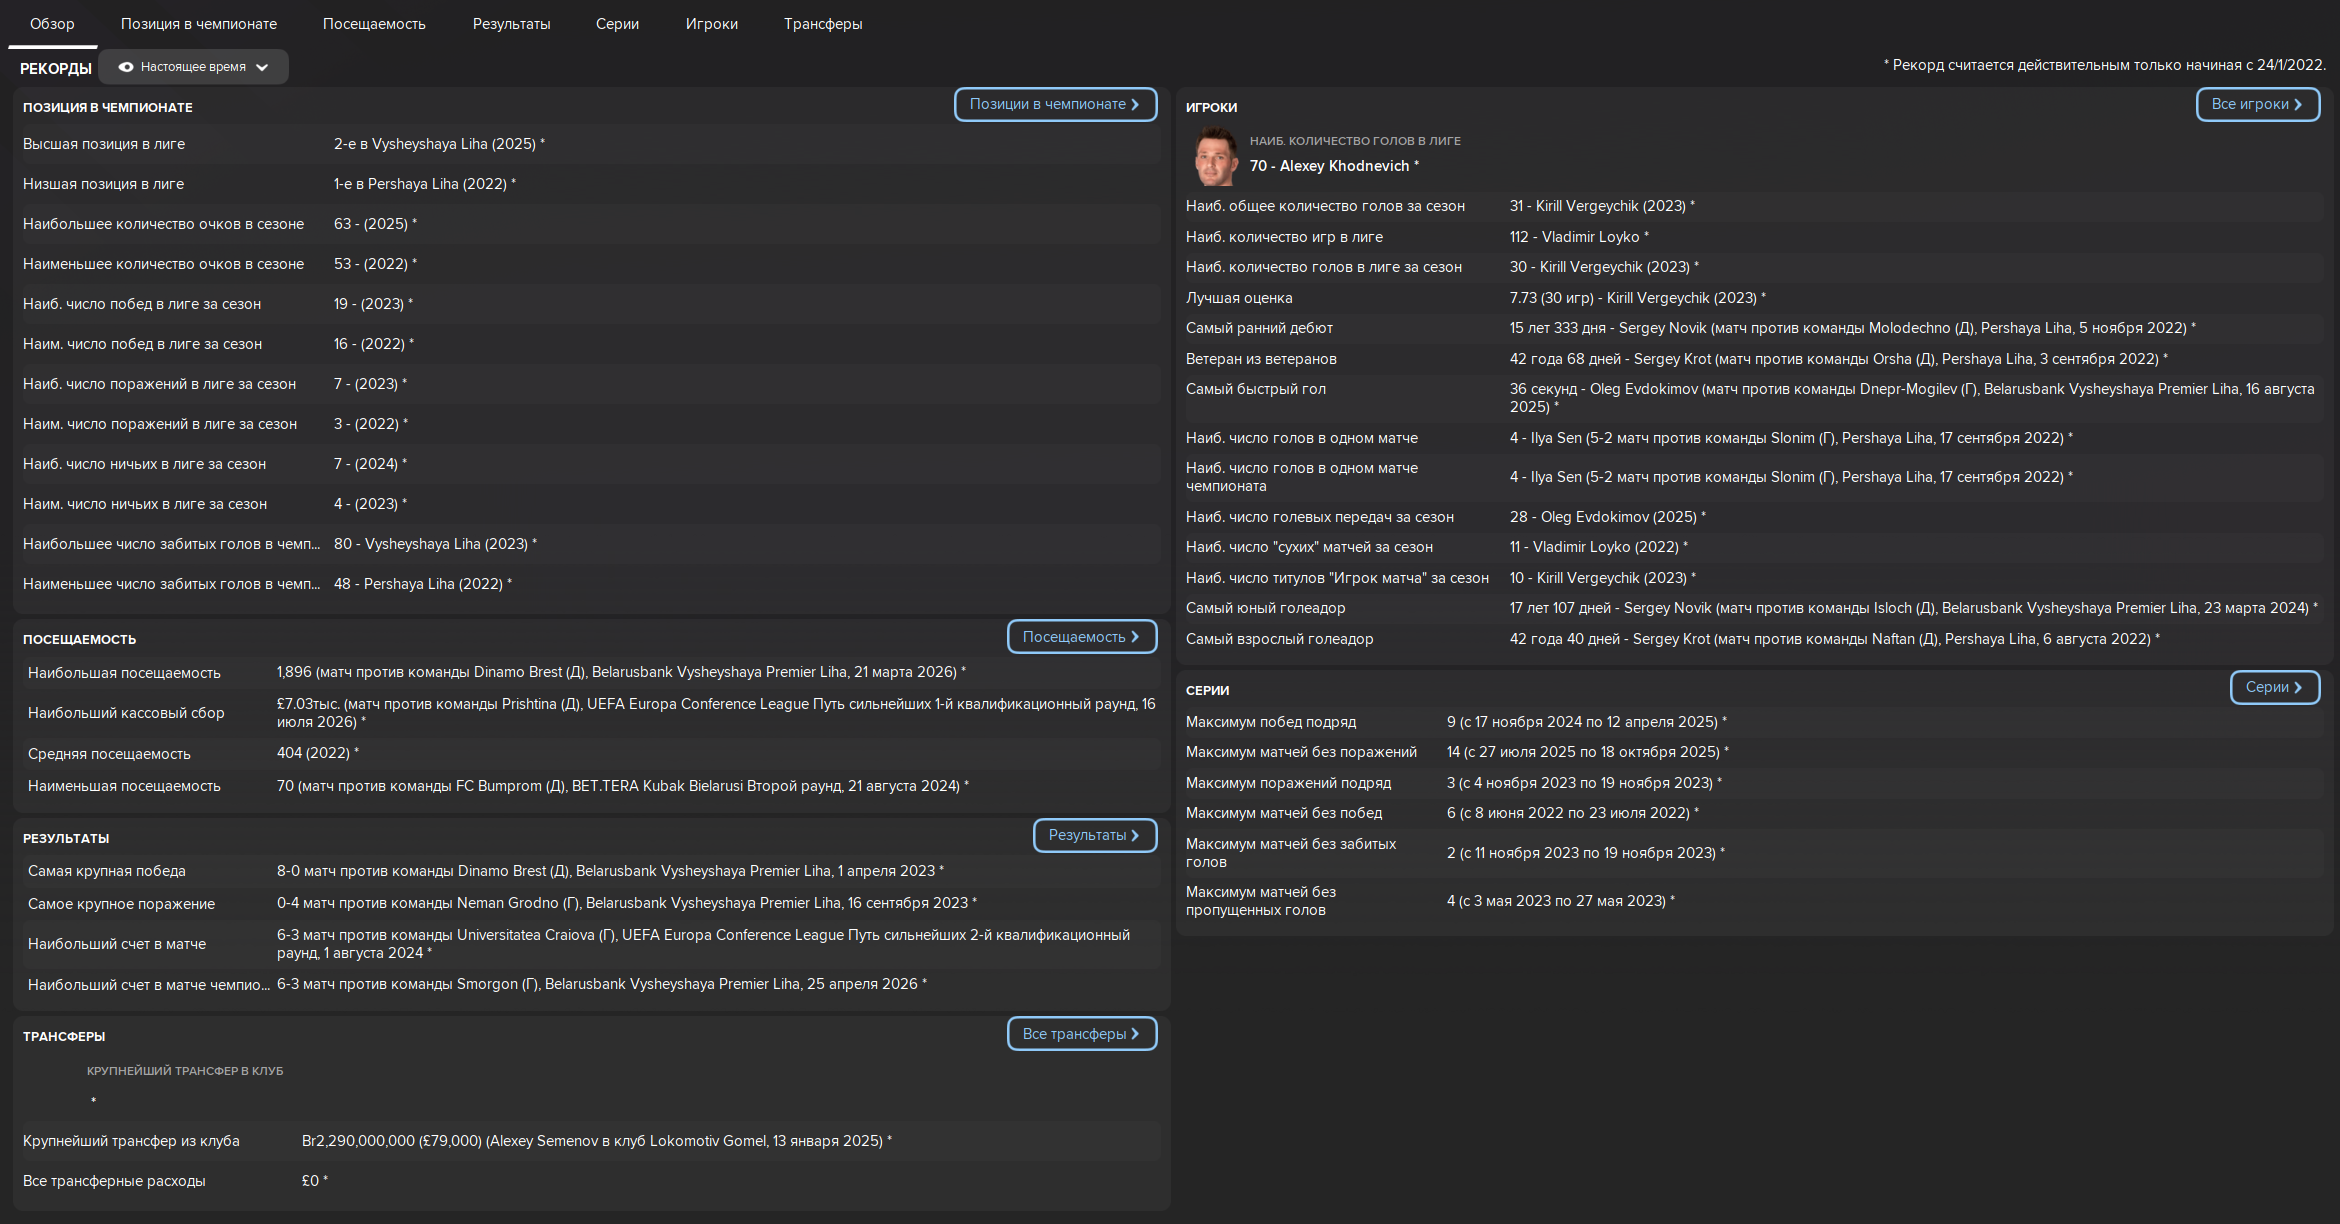Screen dimensions: 2340x1224
Task: Click Все трансферные расходы £0 value
Action: pos(314,1181)
